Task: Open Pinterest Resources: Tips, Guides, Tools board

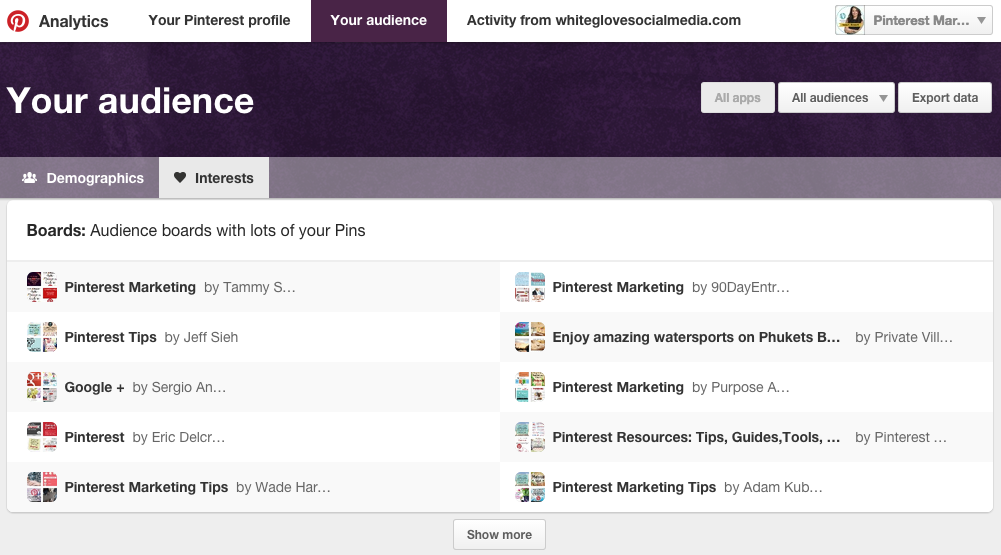Action: click(x=696, y=437)
